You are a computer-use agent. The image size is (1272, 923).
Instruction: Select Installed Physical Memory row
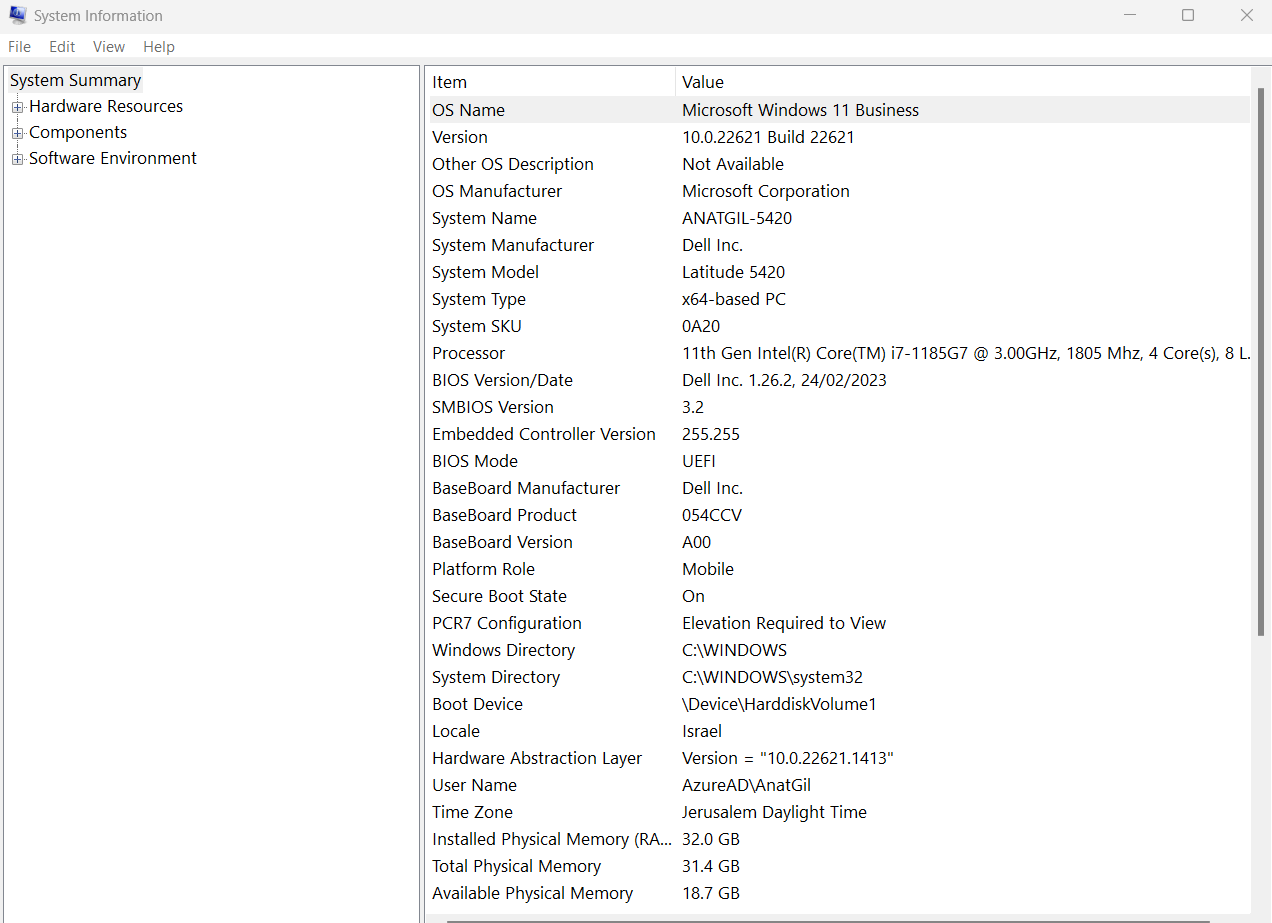click(840, 839)
